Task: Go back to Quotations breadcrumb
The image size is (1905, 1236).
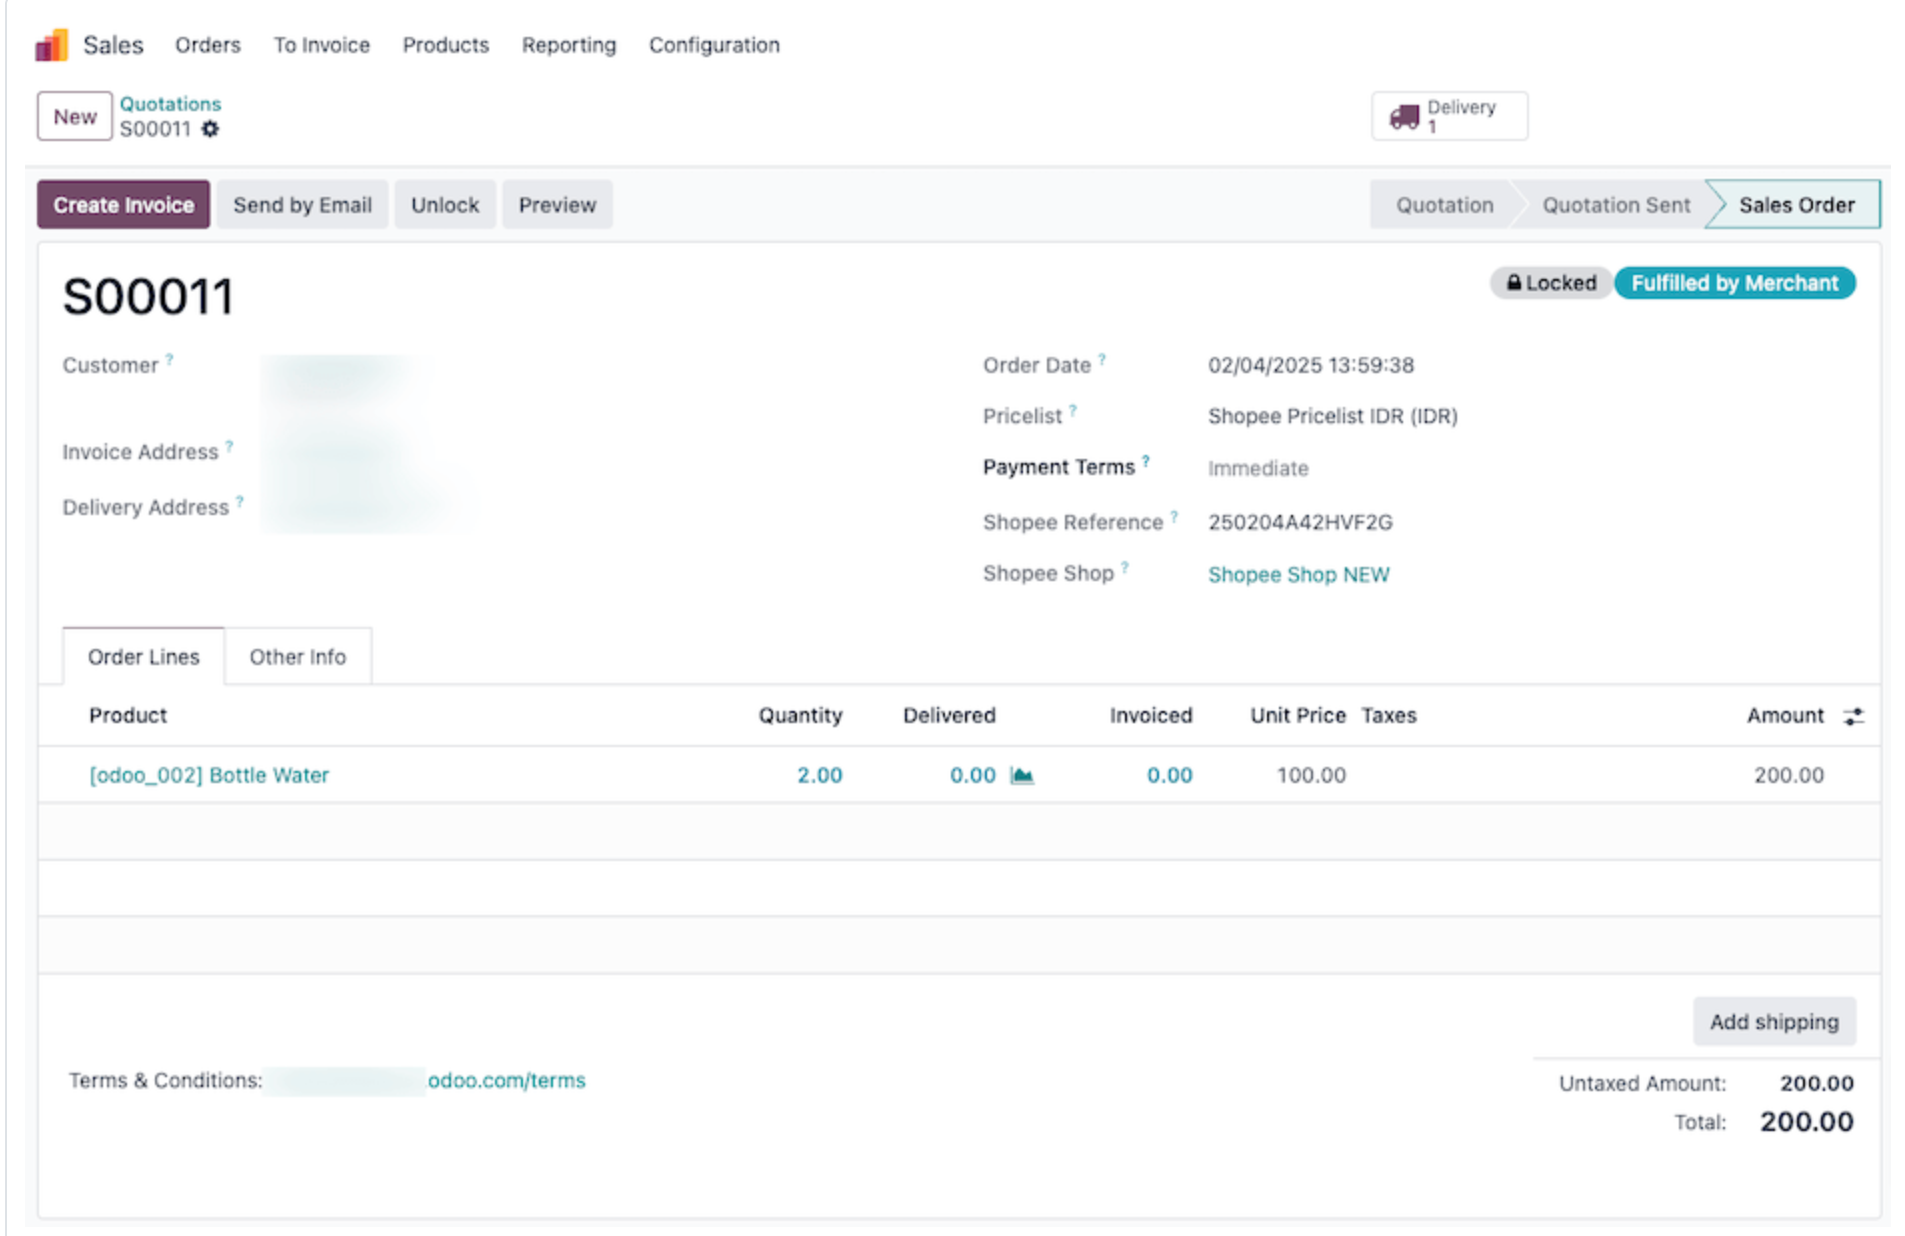Action: [x=171, y=104]
